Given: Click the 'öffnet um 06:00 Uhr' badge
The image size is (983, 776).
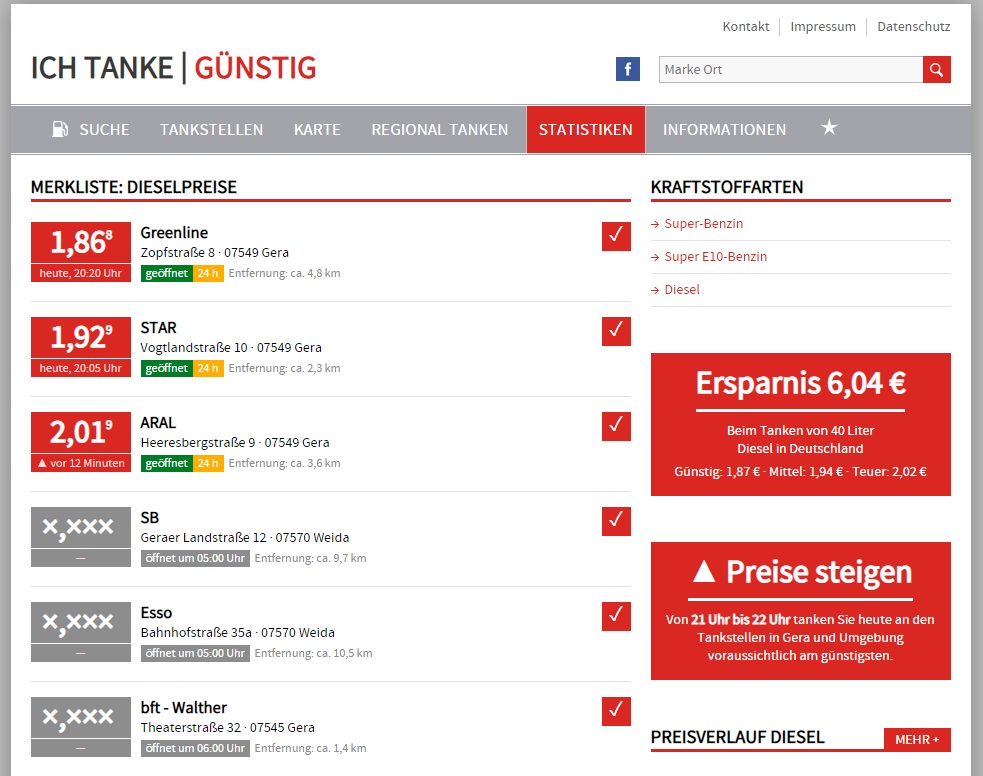Looking at the screenshot, I should click(195, 748).
